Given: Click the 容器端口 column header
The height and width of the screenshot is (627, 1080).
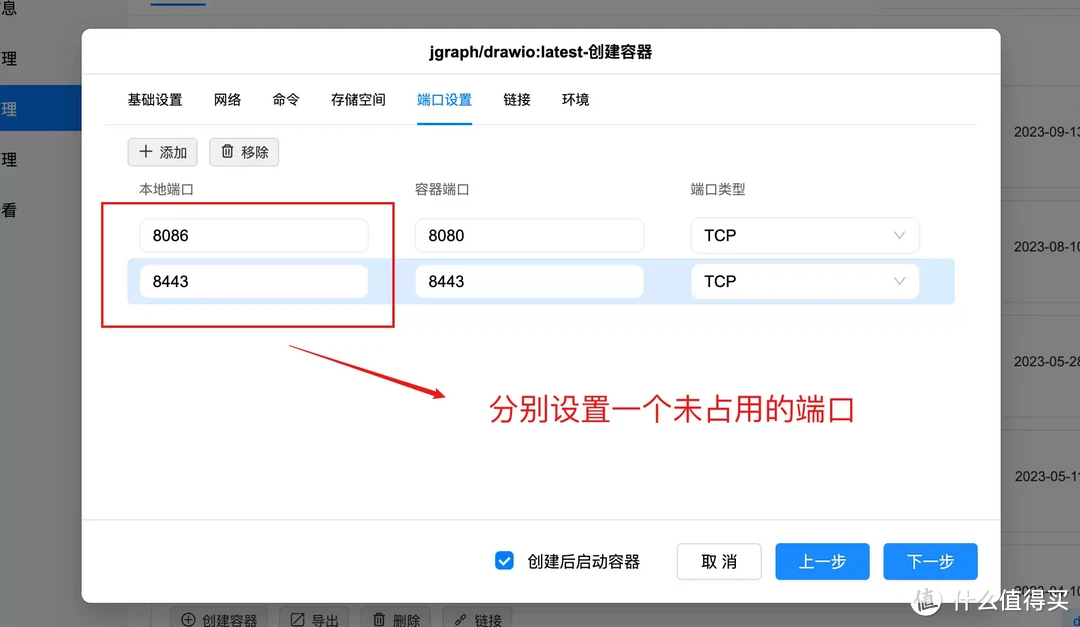Looking at the screenshot, I should [442, 189].
